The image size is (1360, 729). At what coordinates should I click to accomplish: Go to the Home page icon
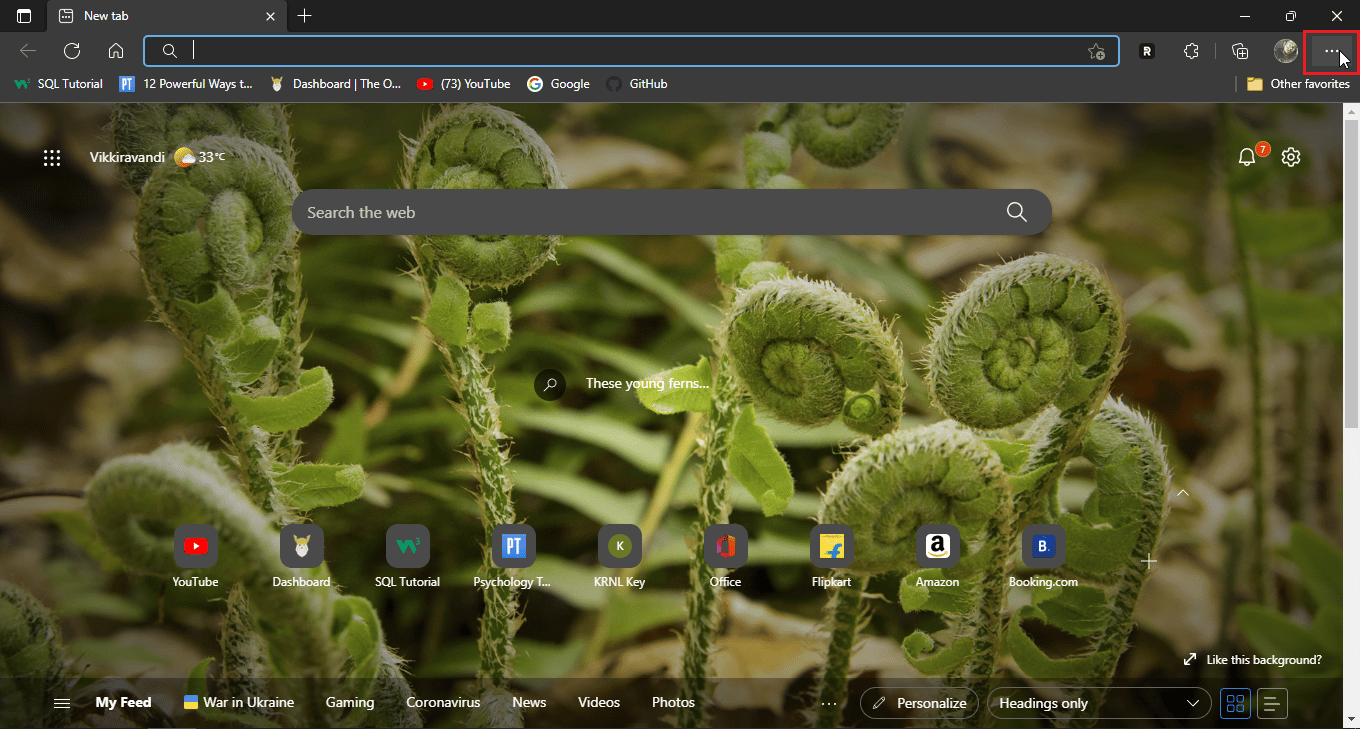116,51
